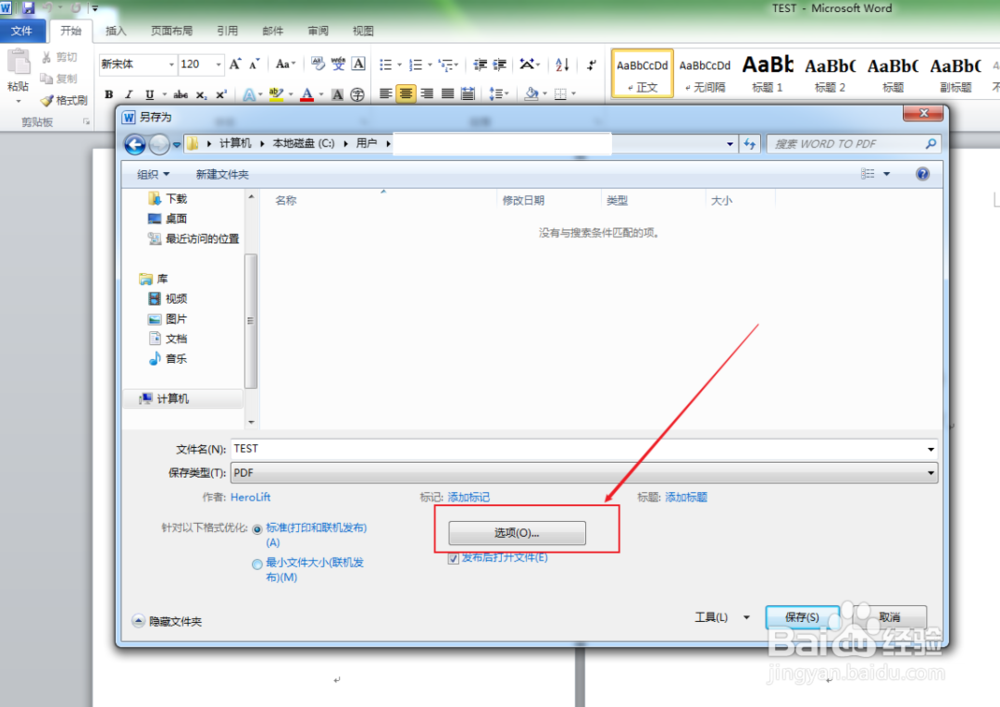The height and width of the screenshot is (707, 1000).
Task: Open the Organize dropdown menu
Action: 154,174
